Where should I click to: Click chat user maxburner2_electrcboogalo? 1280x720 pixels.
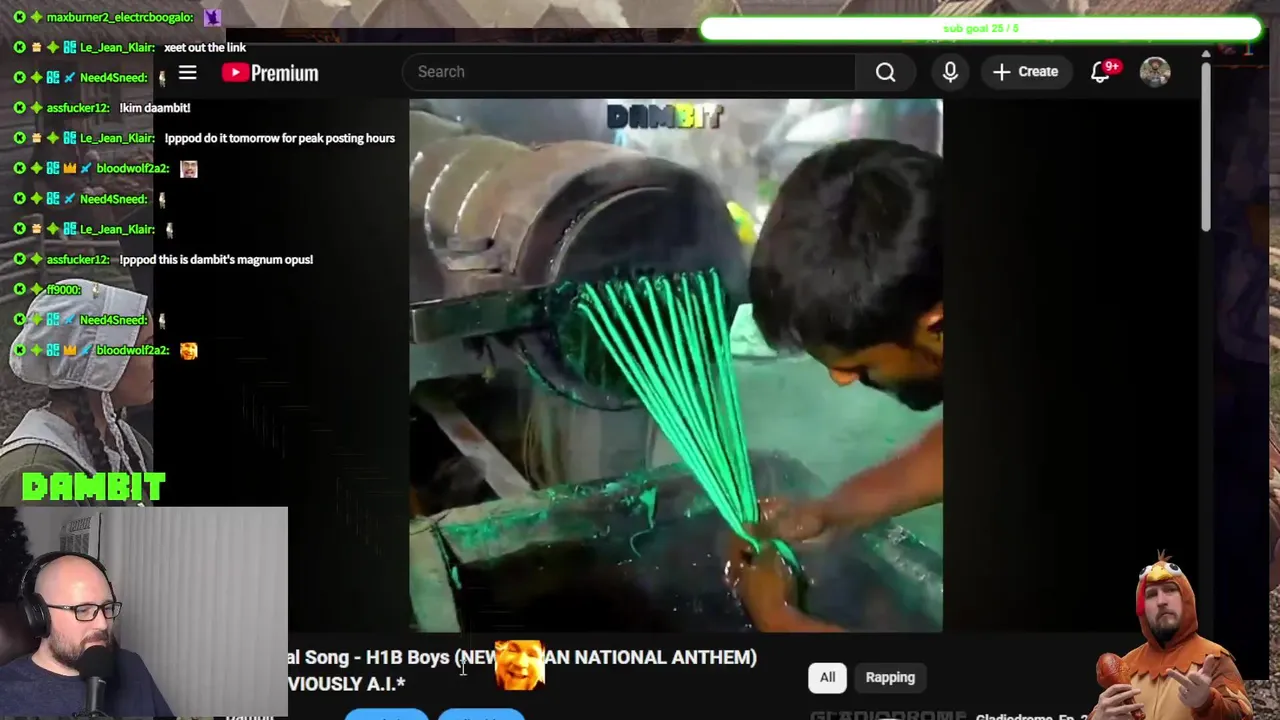pos(119,17)
